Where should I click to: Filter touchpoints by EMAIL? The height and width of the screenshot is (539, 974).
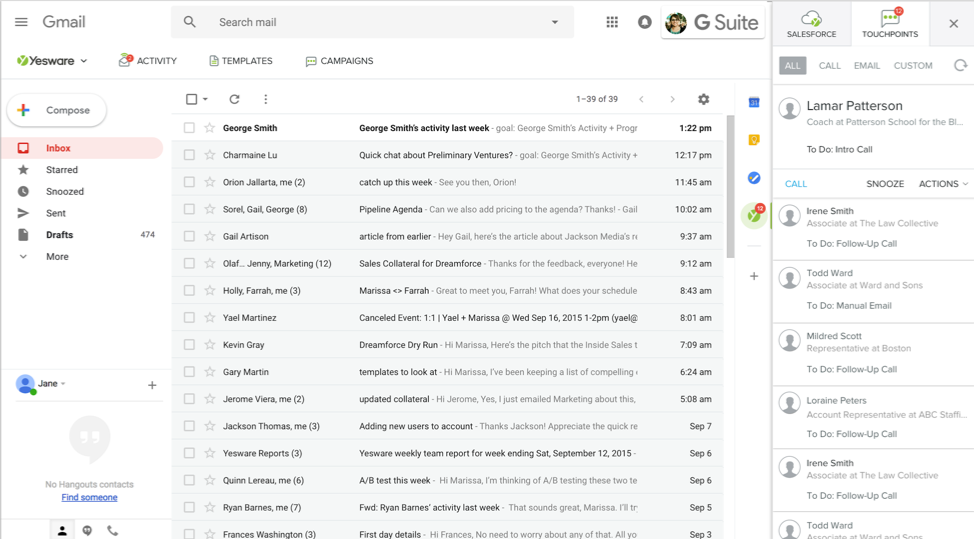[867, 66]
